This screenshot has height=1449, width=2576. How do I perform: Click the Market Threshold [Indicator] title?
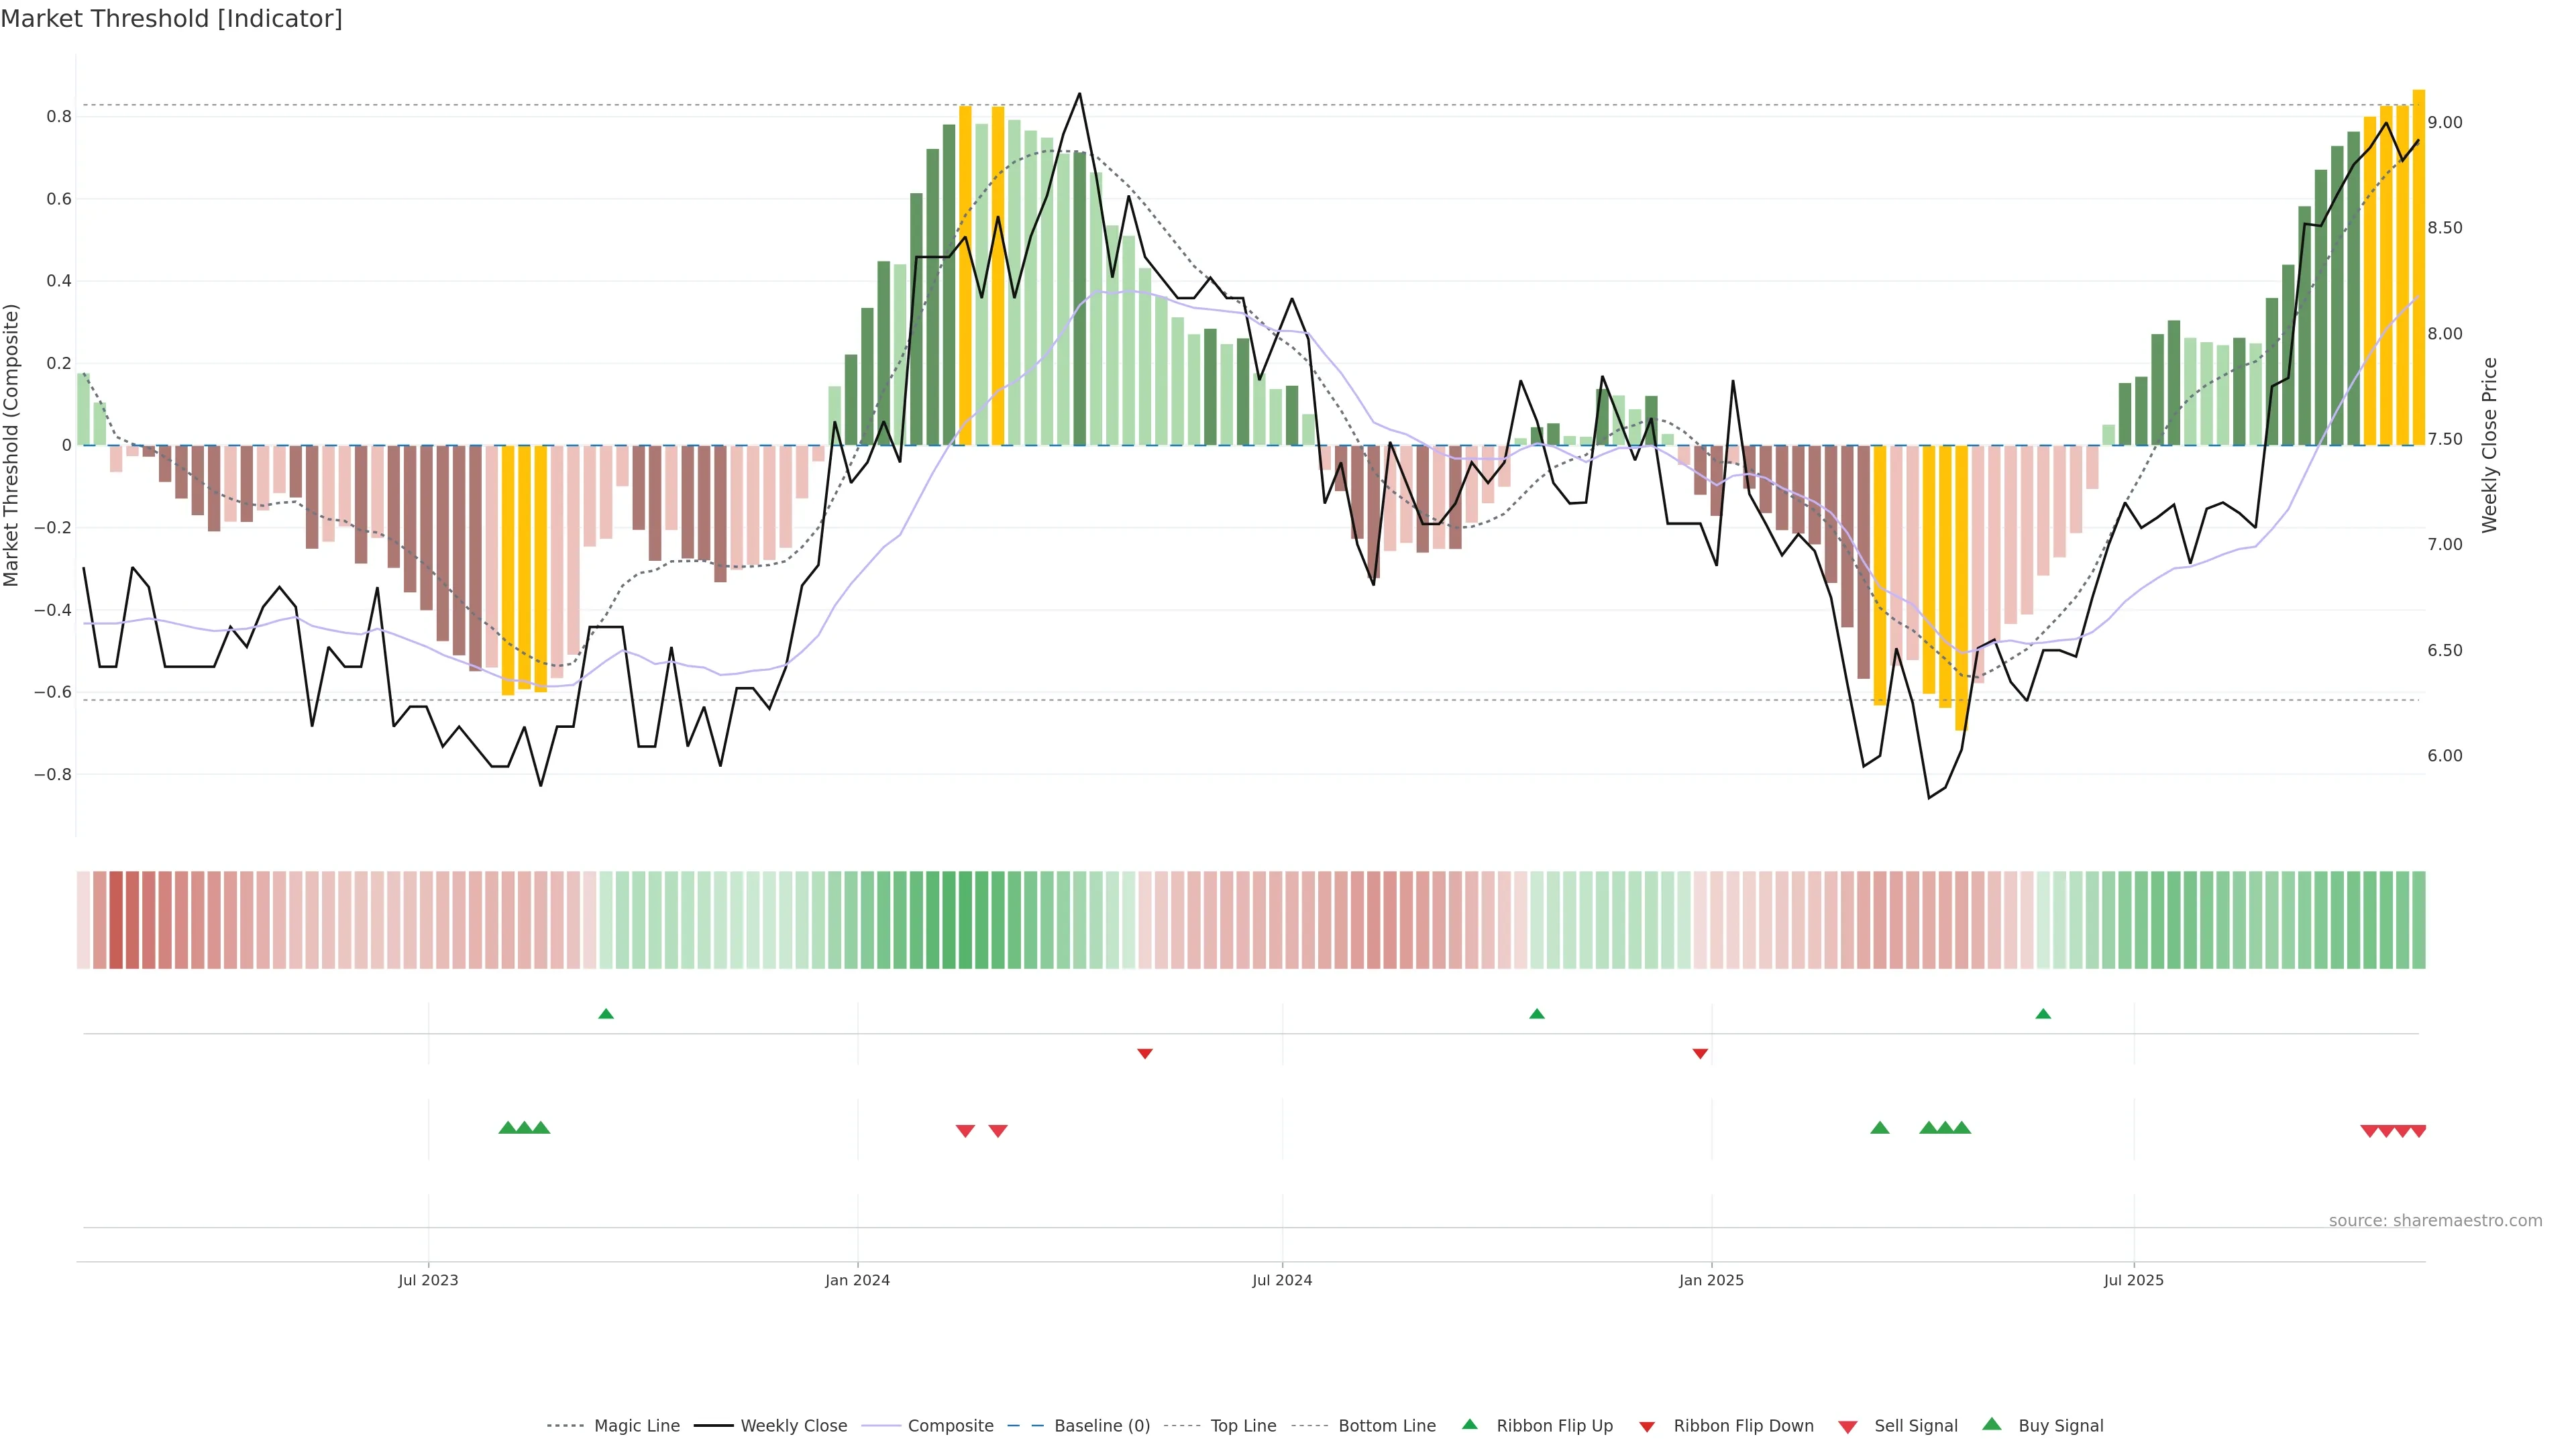click(171, 19)
